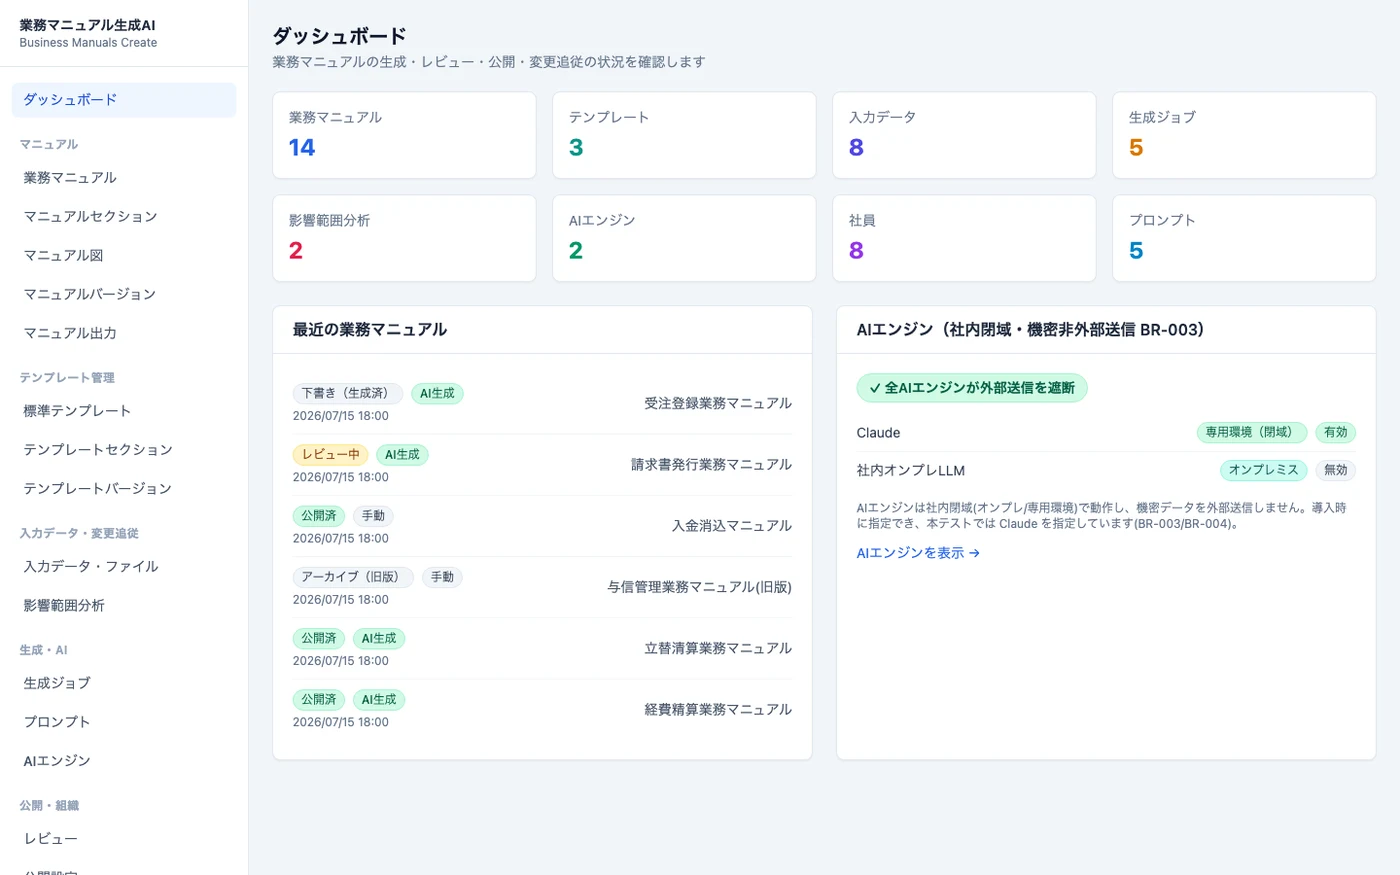Screen dimensions: 1400x875
Task: Click the AIエンジンを表示 link
Action: [918, 553]
